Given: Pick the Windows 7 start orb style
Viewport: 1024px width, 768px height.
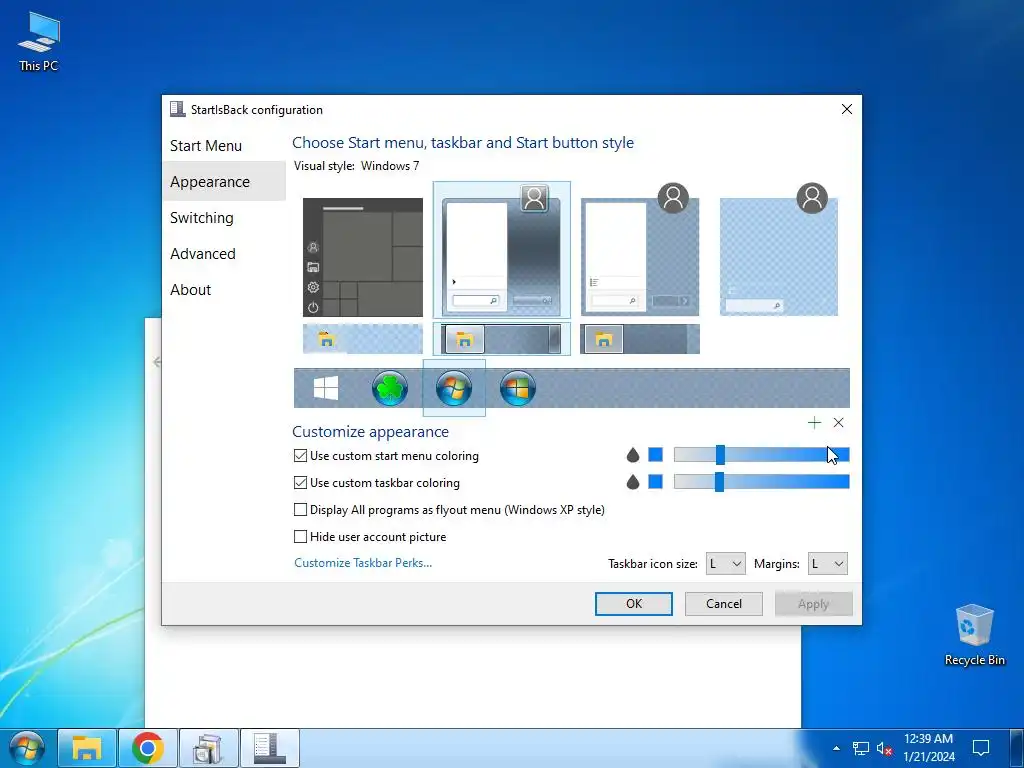Looking at the screenshot, I should [454, 389].
